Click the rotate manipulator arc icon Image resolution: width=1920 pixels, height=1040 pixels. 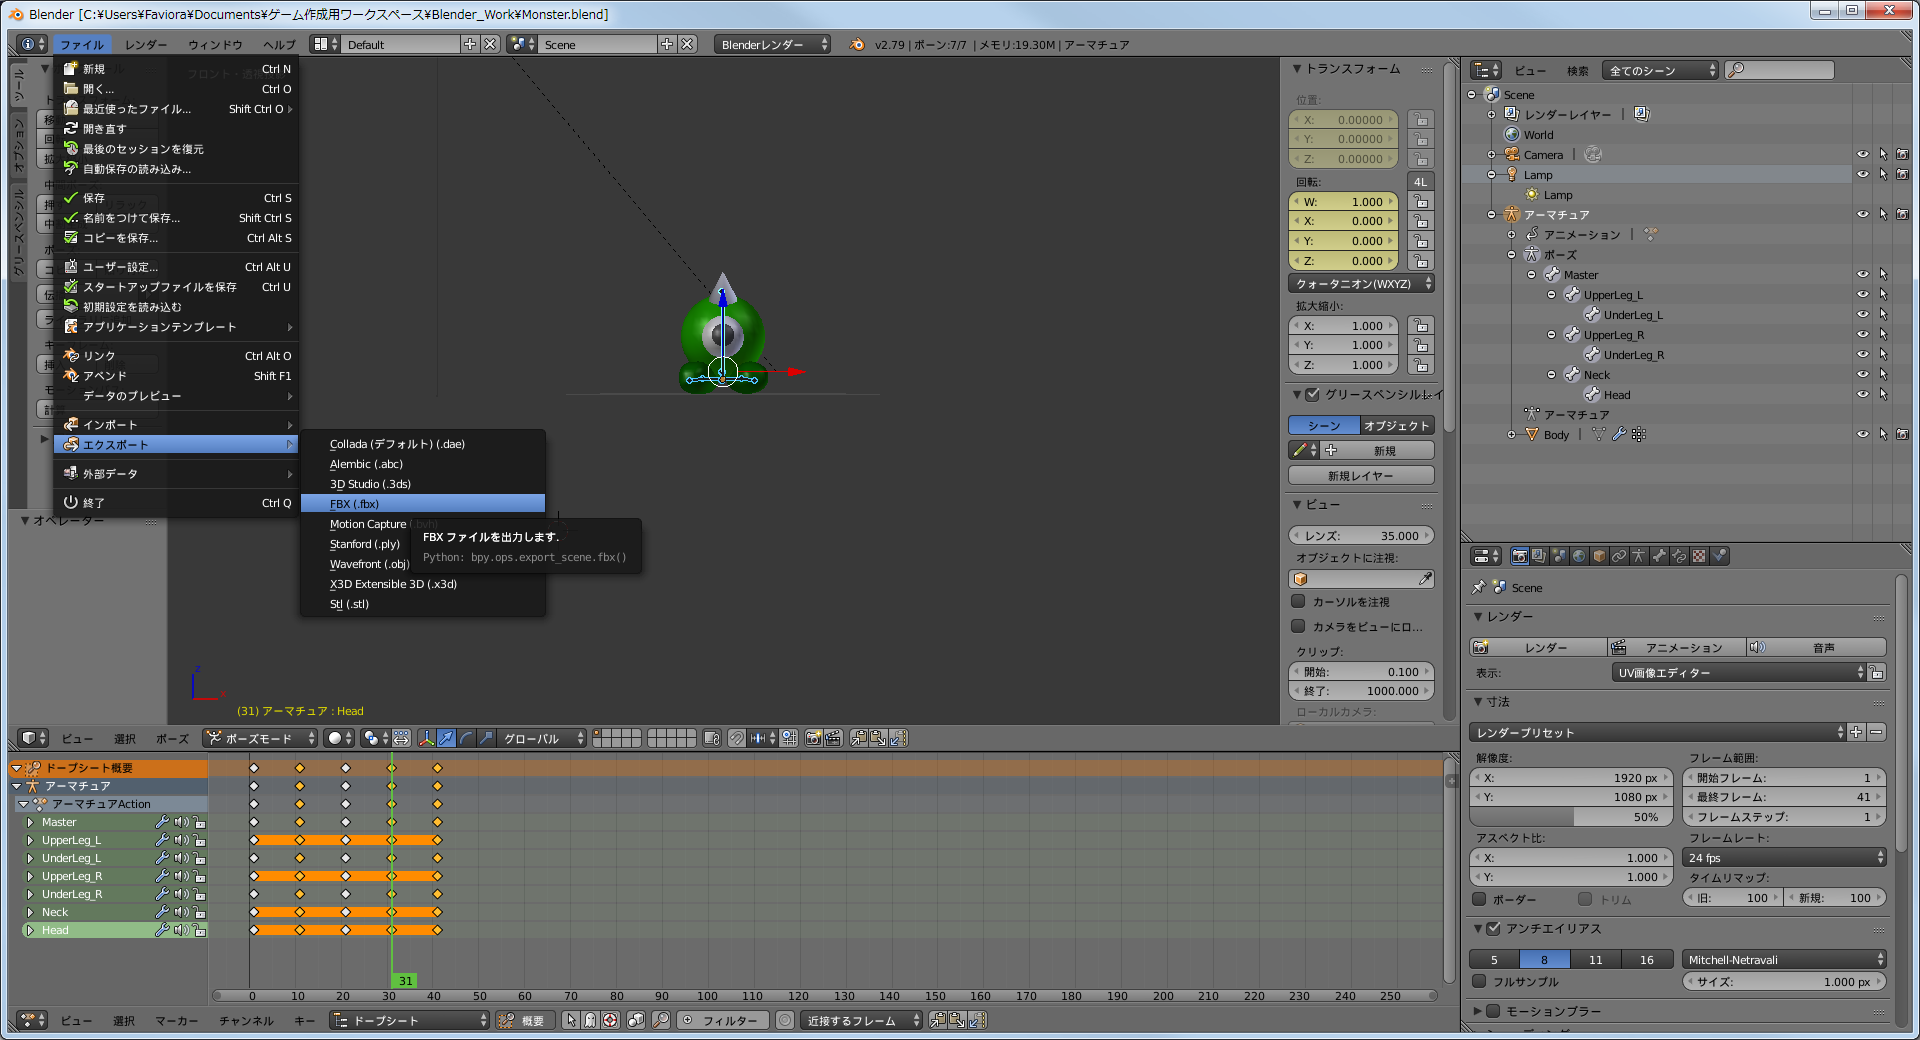pyautogui.click(x=466, y=738)
